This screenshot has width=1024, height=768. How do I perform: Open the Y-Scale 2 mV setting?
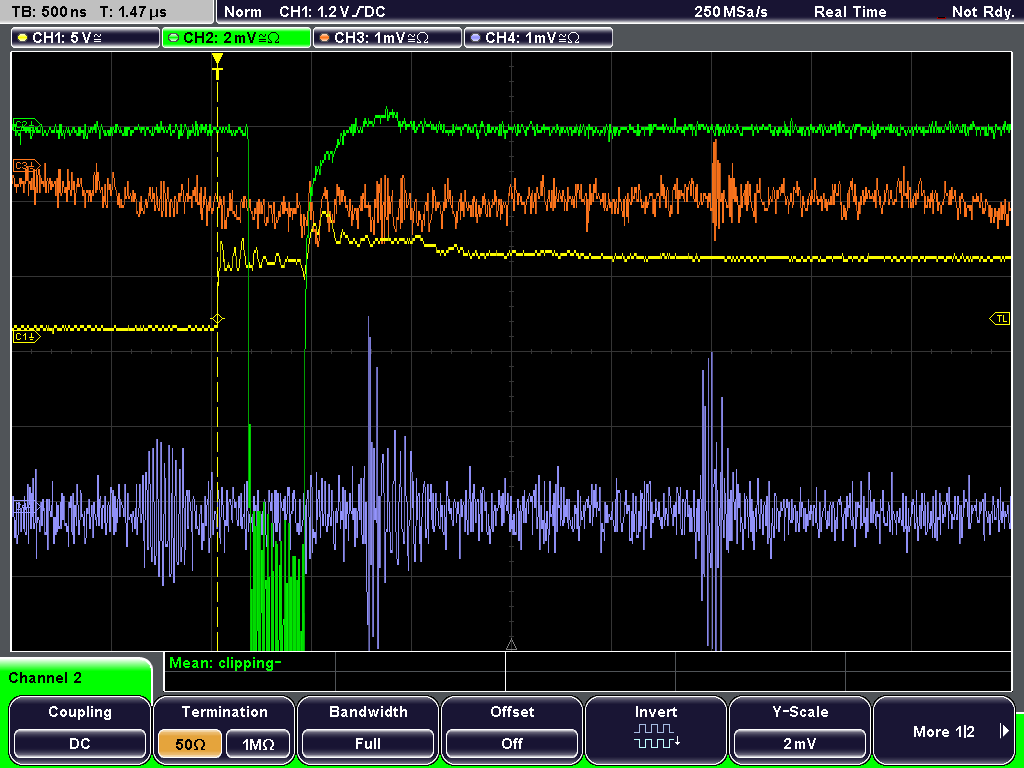coord(799,729)
